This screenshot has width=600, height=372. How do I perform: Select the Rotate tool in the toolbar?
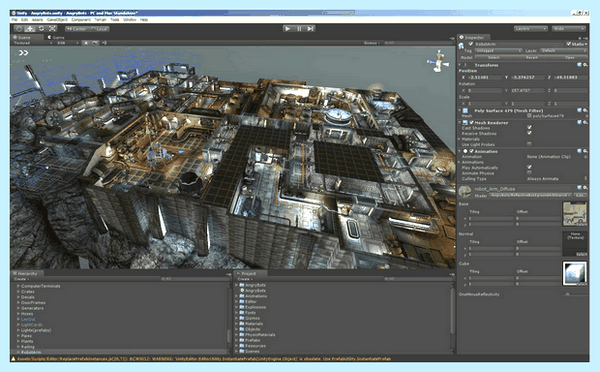click(41, 29)
